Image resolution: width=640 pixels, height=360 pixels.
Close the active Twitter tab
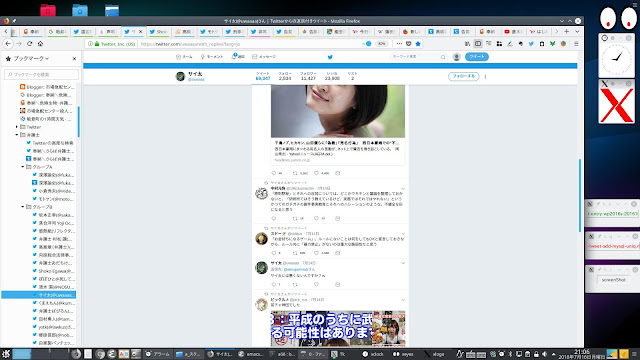coord(141,31)
